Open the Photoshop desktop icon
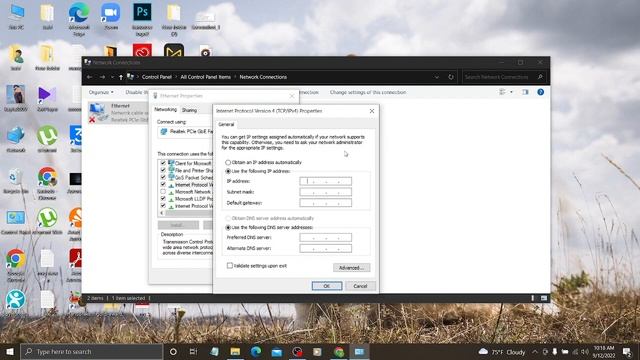The width and height of the screenshot is (640, 360). pos(142,18)
